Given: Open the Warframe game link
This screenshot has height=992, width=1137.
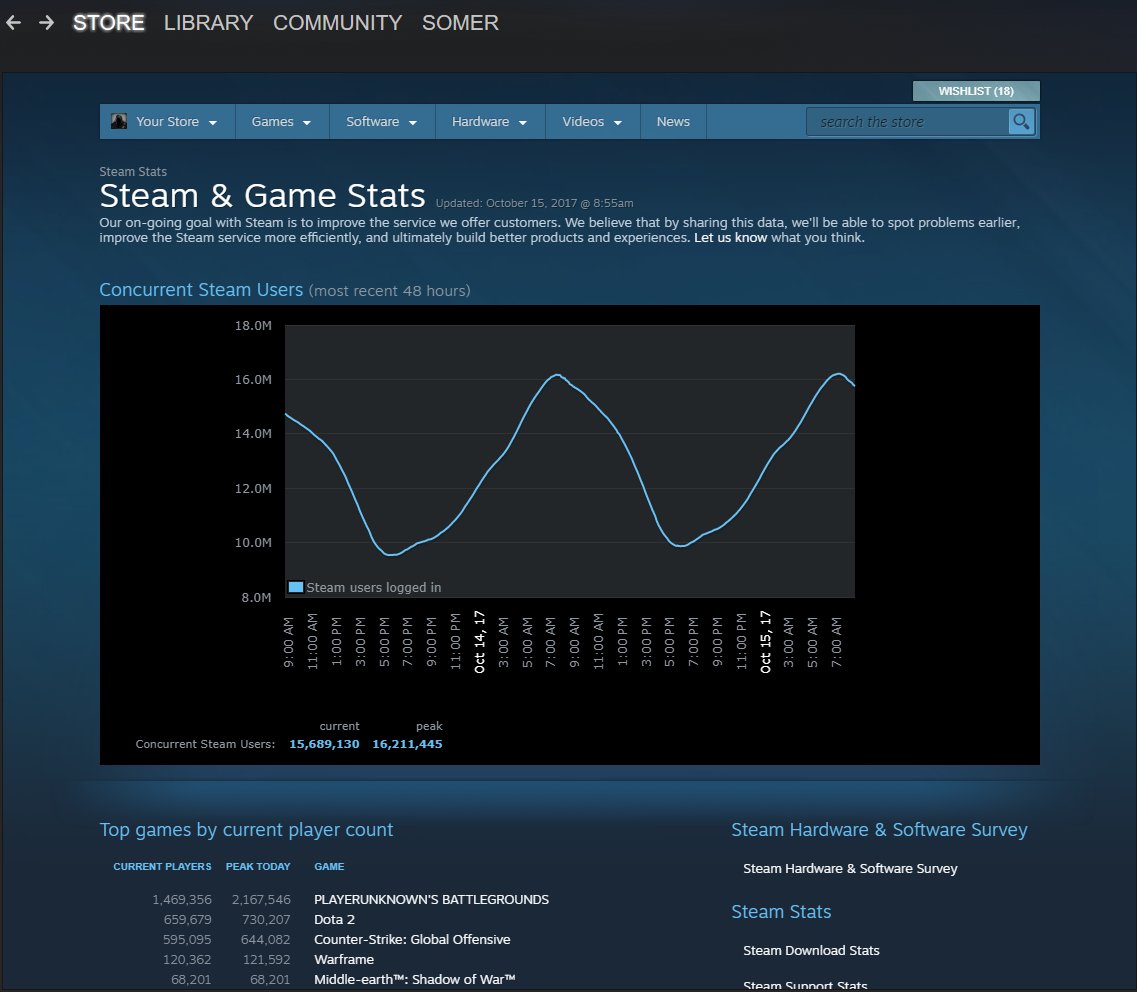Looking at the screenshot, I should pos(344,959).
